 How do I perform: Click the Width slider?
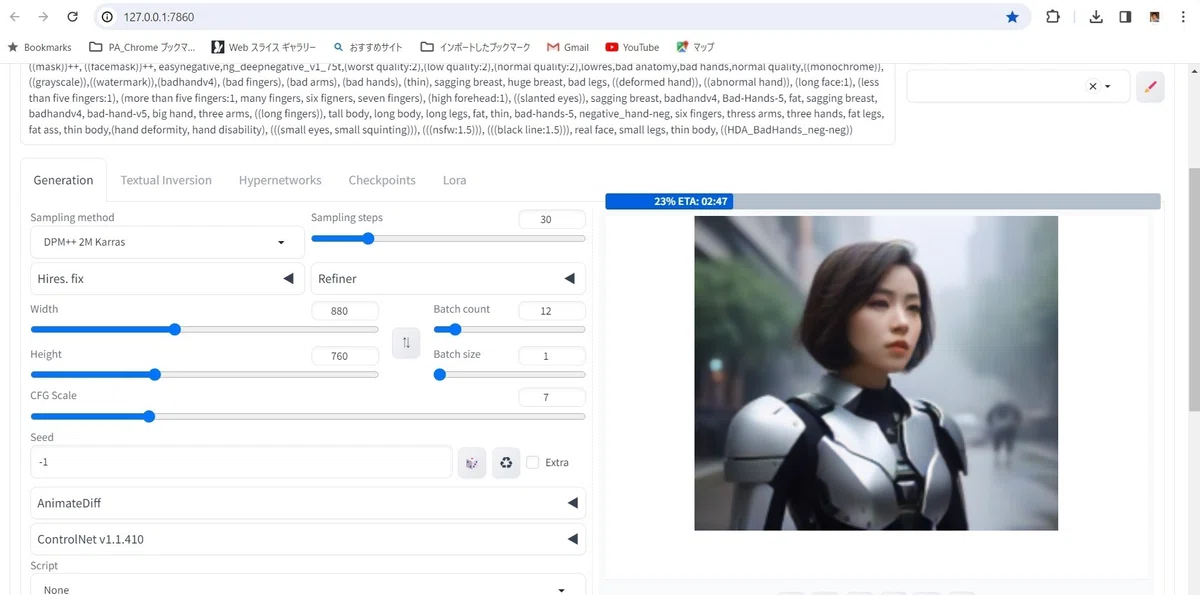coord(205,329)
